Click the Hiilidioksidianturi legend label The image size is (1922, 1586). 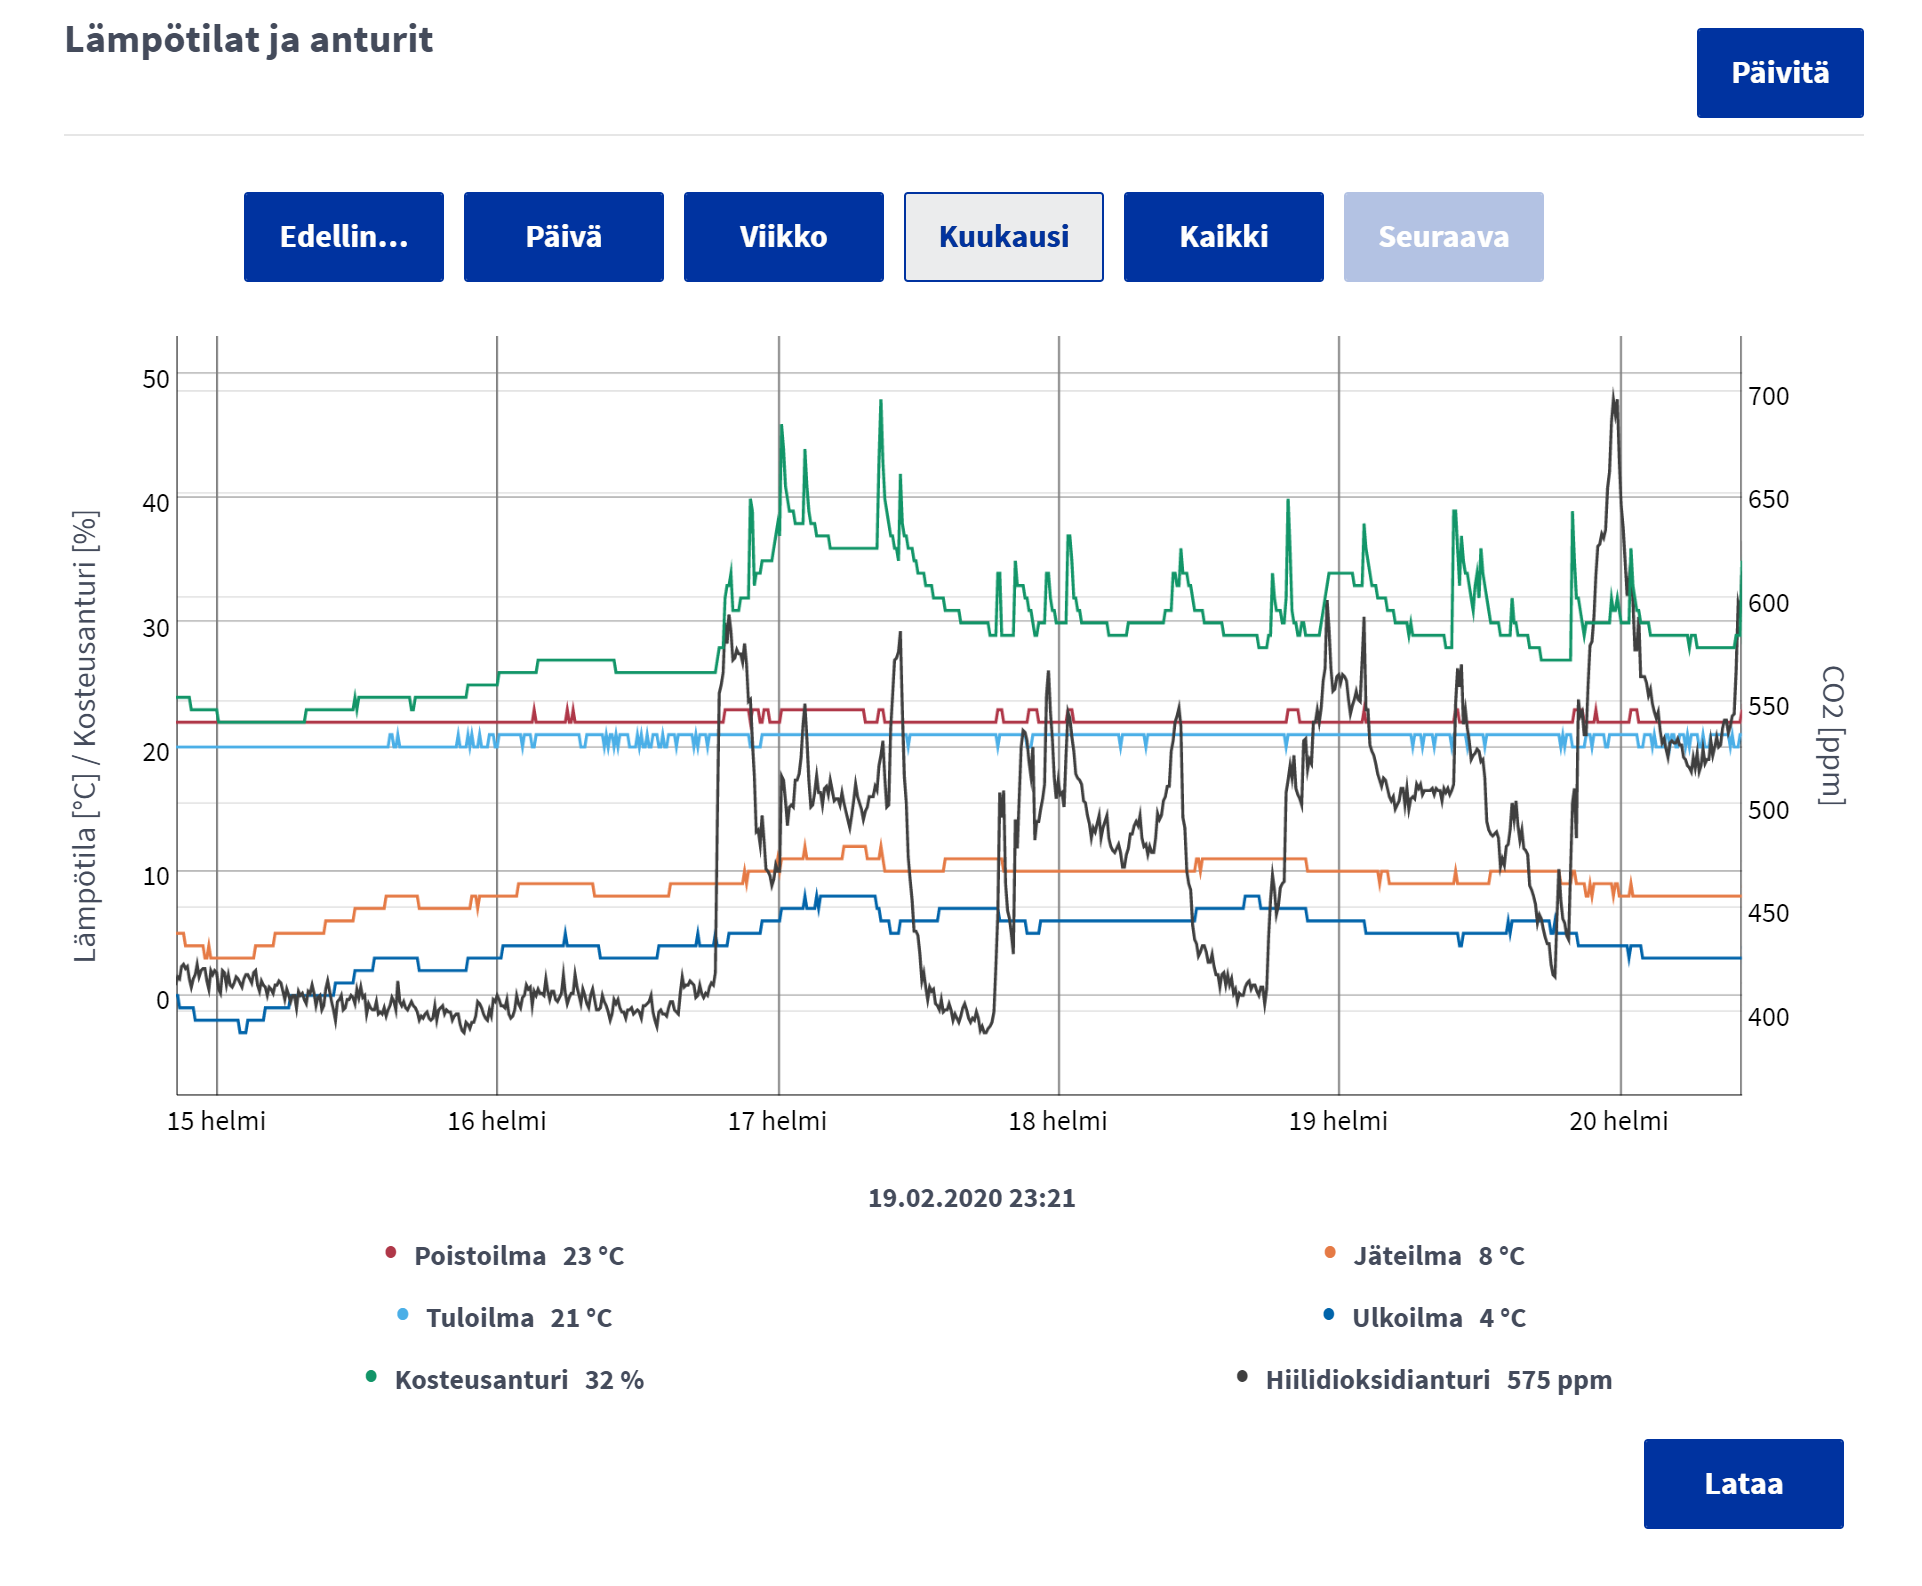1377,1380
